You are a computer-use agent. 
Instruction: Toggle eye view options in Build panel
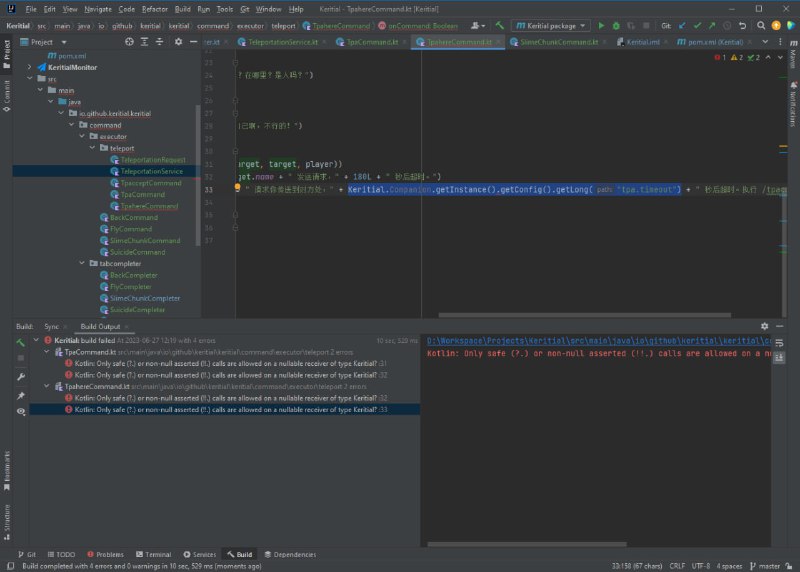click(20, 411)
